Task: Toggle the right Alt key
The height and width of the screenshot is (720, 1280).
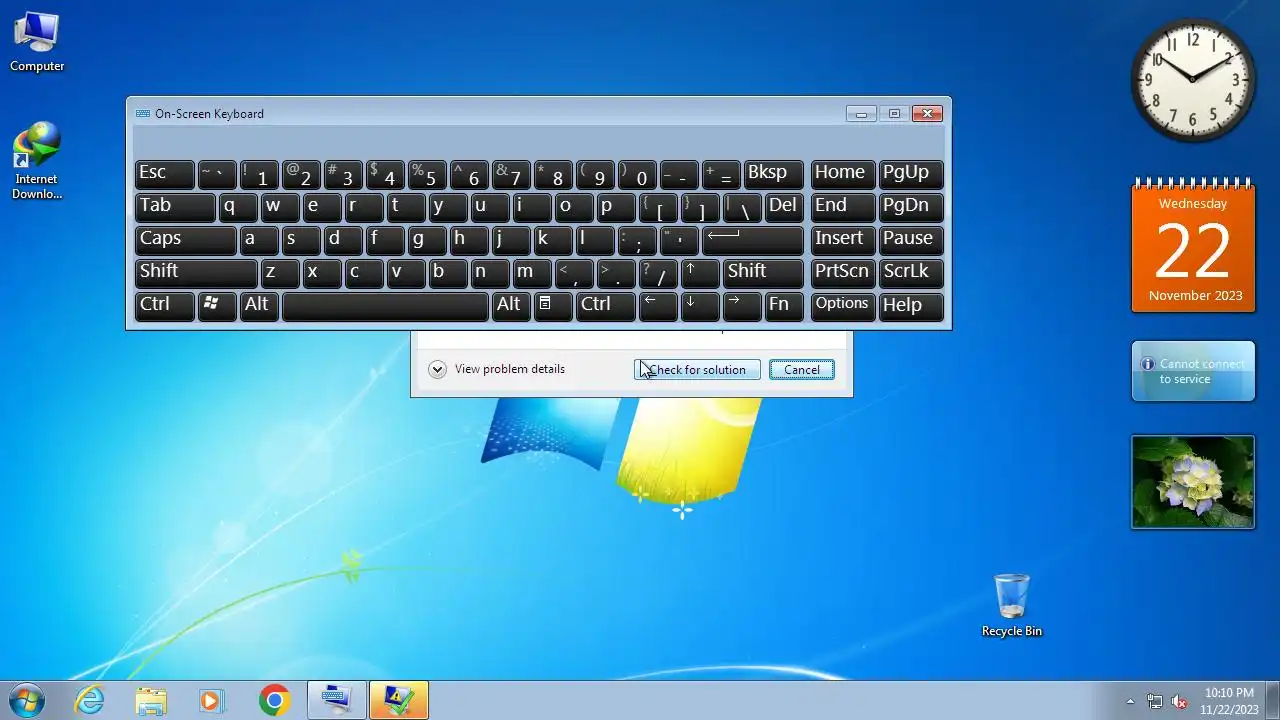Action: [x=511, y=305]
